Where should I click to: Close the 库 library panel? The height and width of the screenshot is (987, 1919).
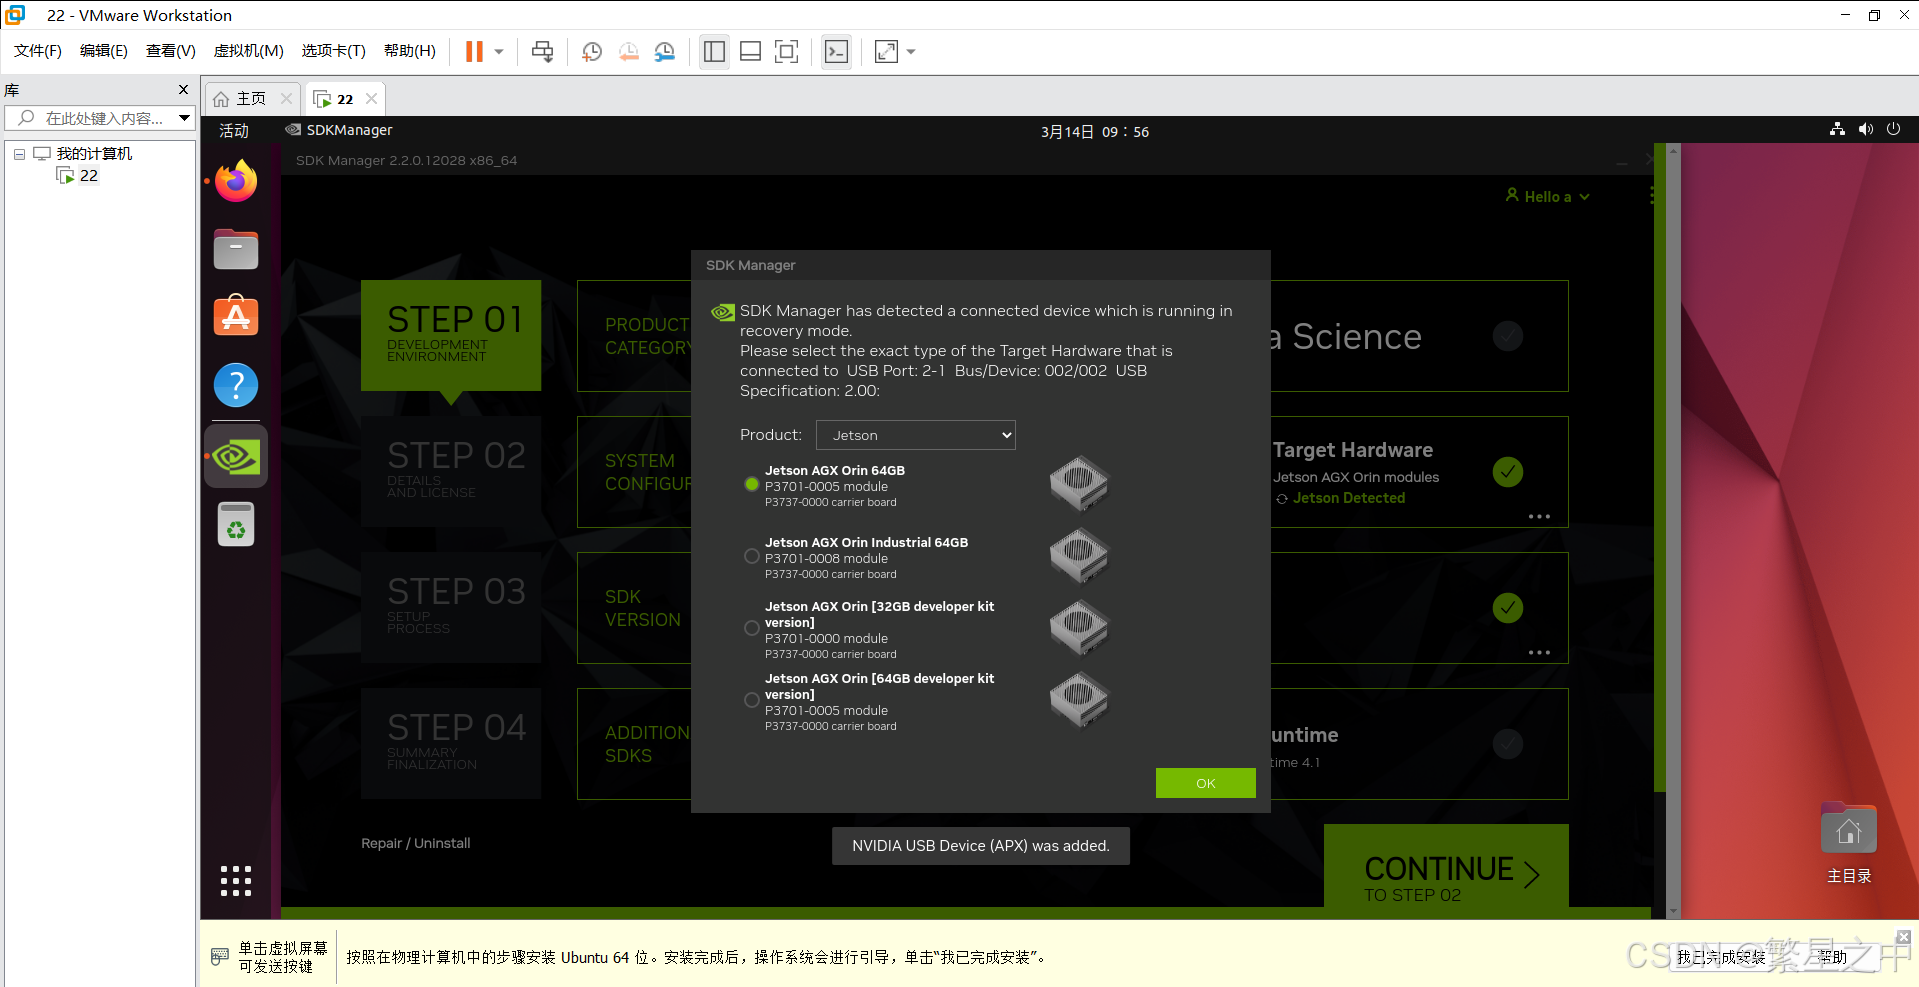(183, 90)
